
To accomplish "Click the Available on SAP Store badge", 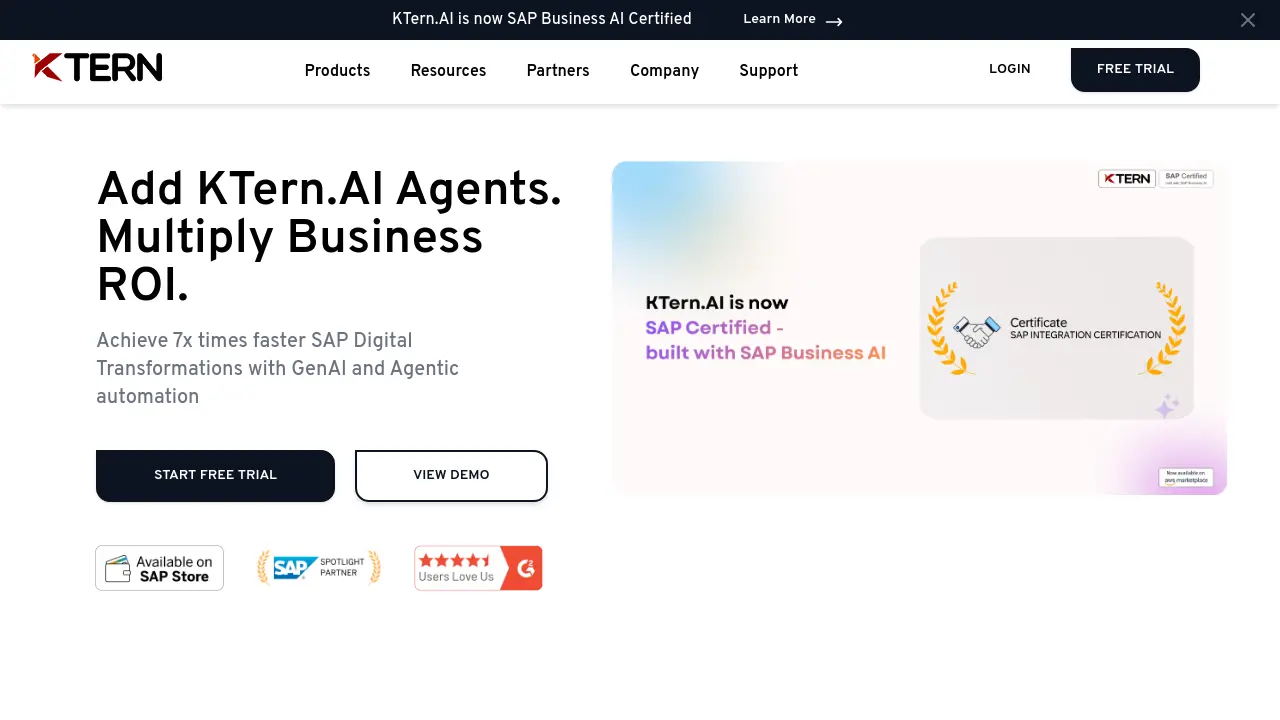I will pos(159,567).
